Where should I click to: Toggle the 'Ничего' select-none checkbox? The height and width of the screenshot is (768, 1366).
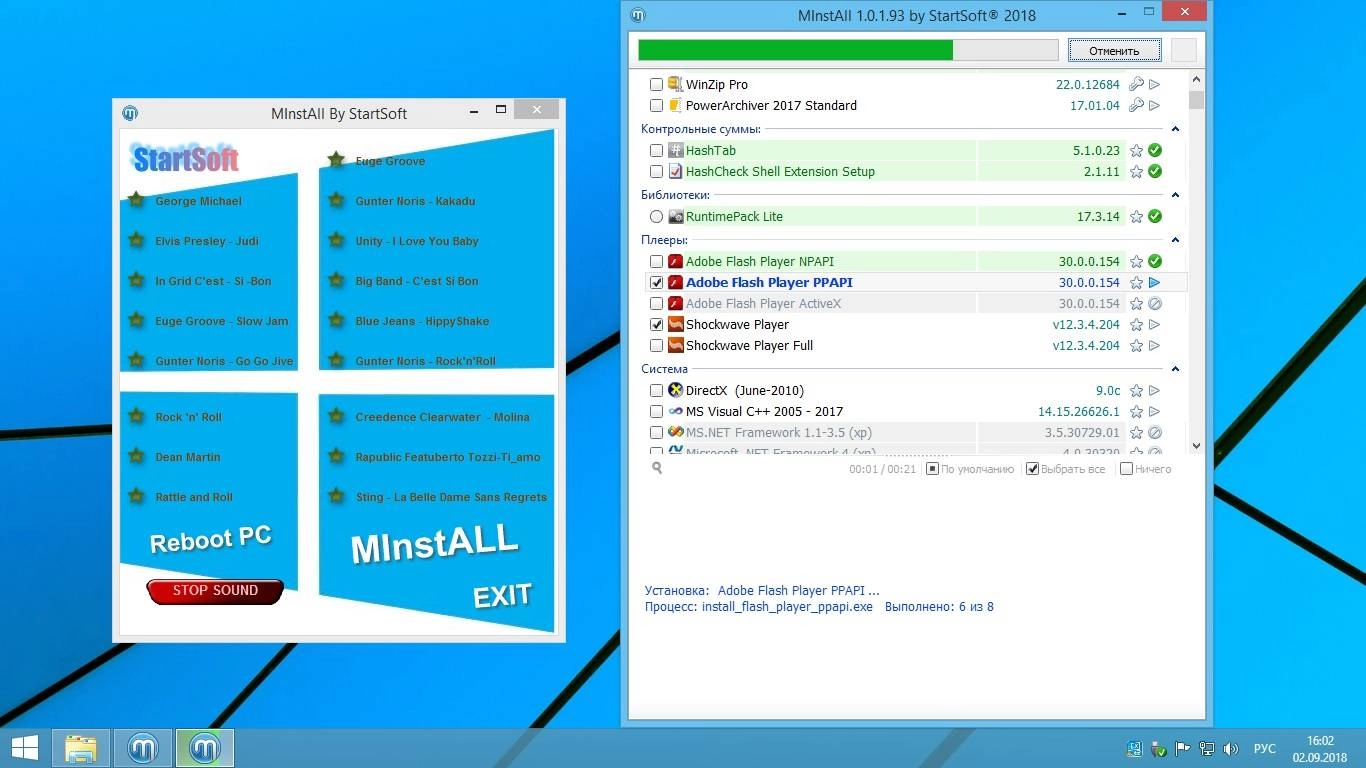pos(1126,469)
